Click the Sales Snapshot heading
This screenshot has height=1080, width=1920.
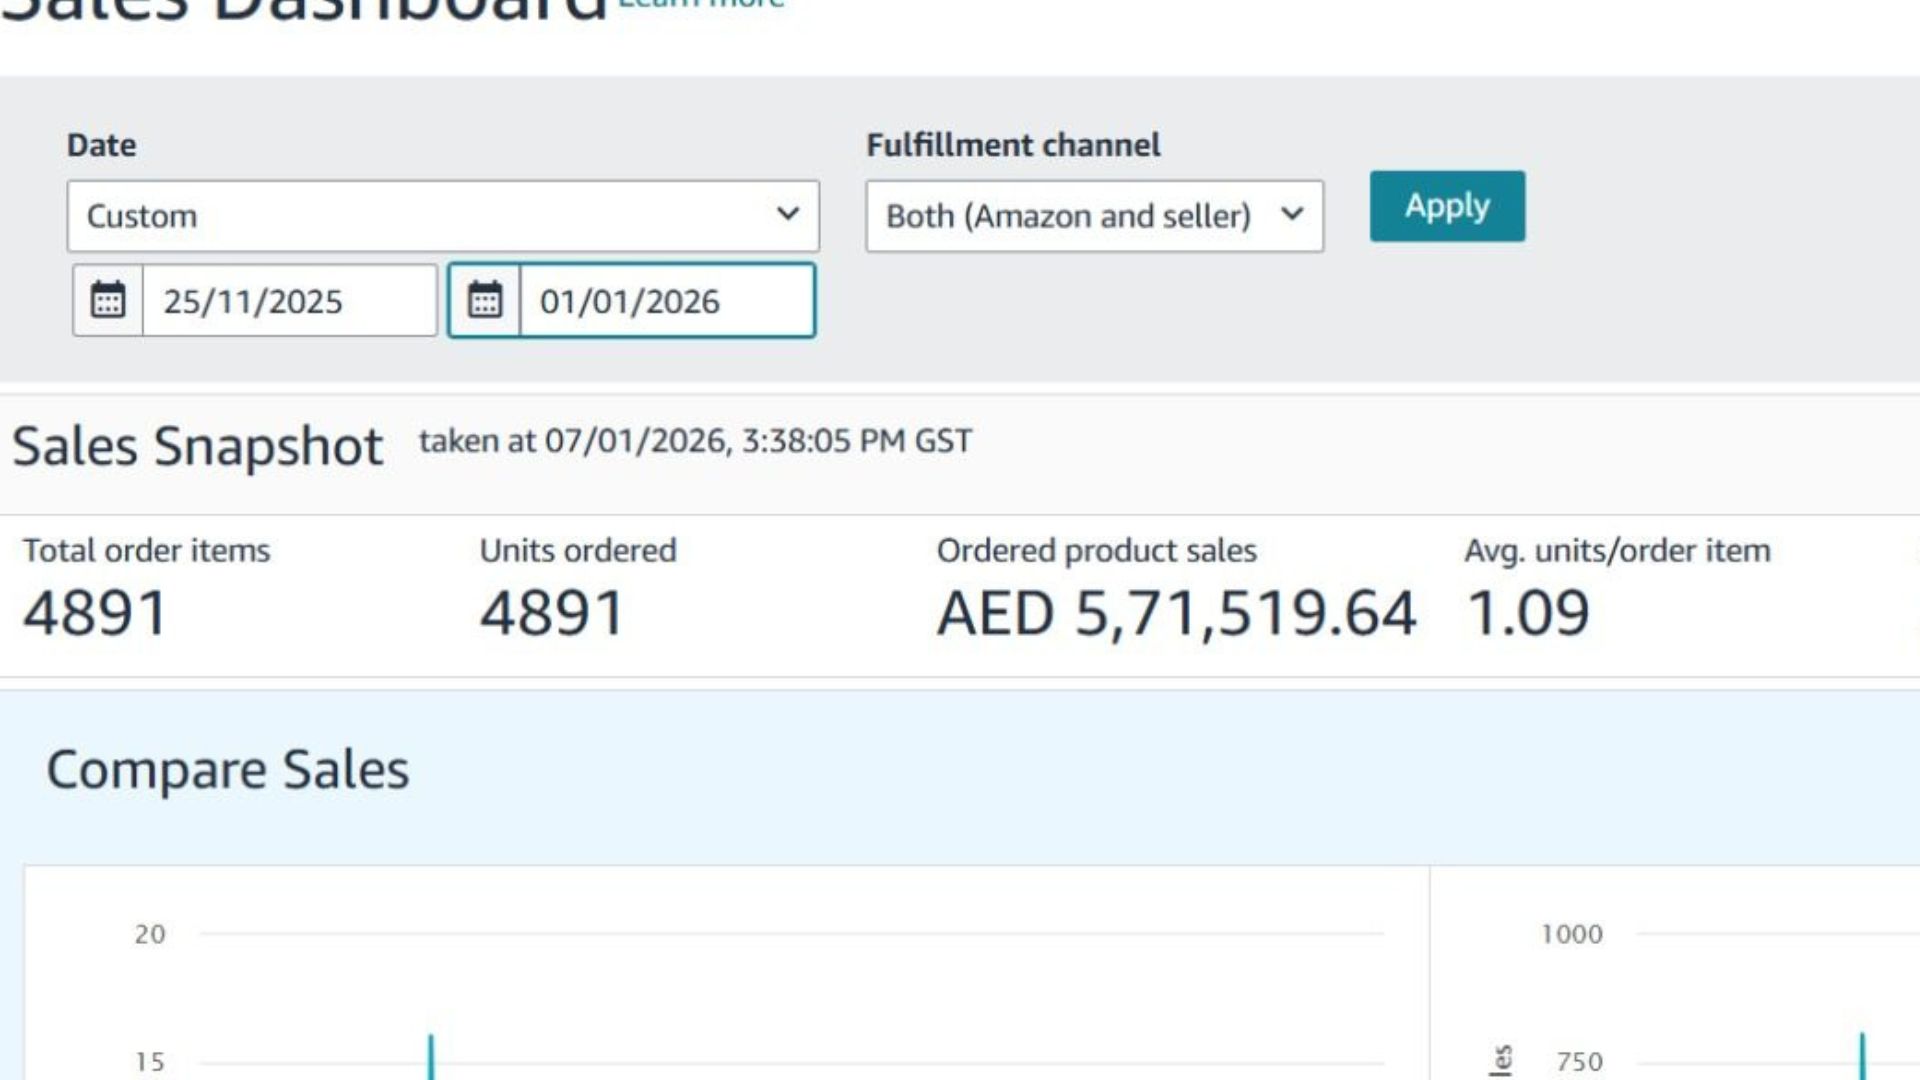pyautogui.click(x=197, y=446)
